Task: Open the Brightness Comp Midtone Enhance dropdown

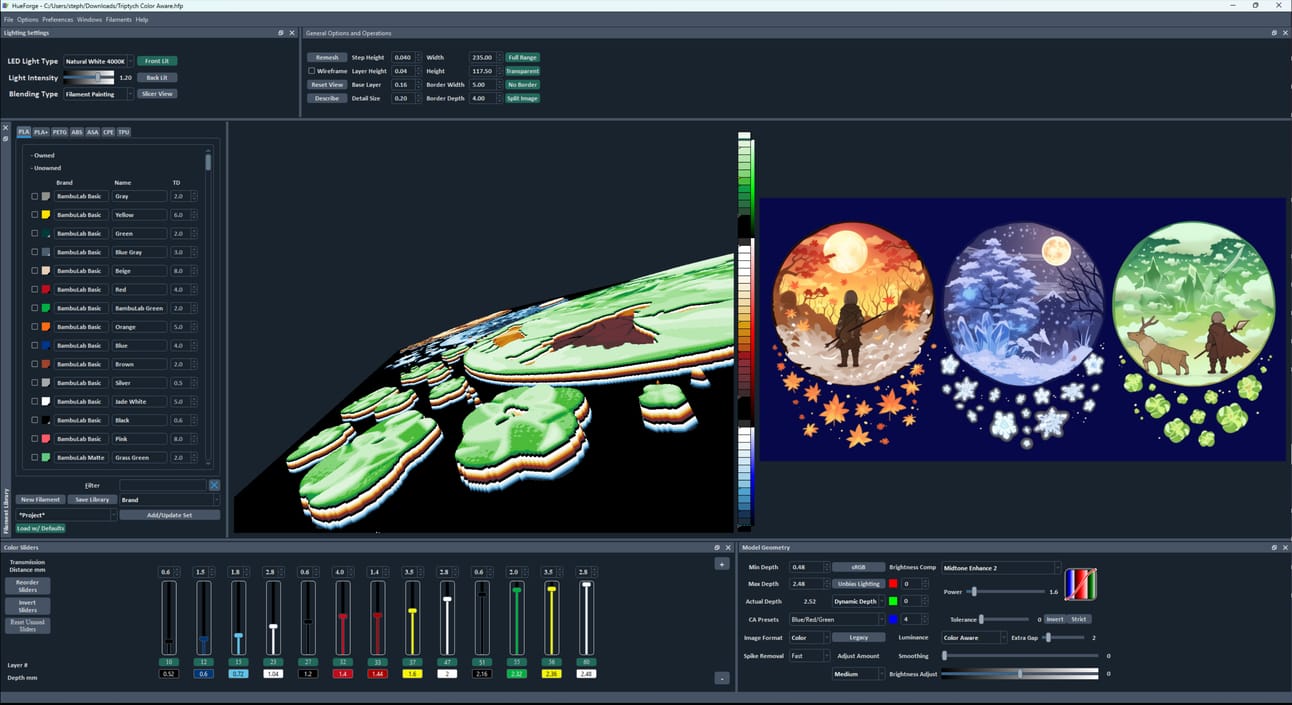Action: (1000, 567)
